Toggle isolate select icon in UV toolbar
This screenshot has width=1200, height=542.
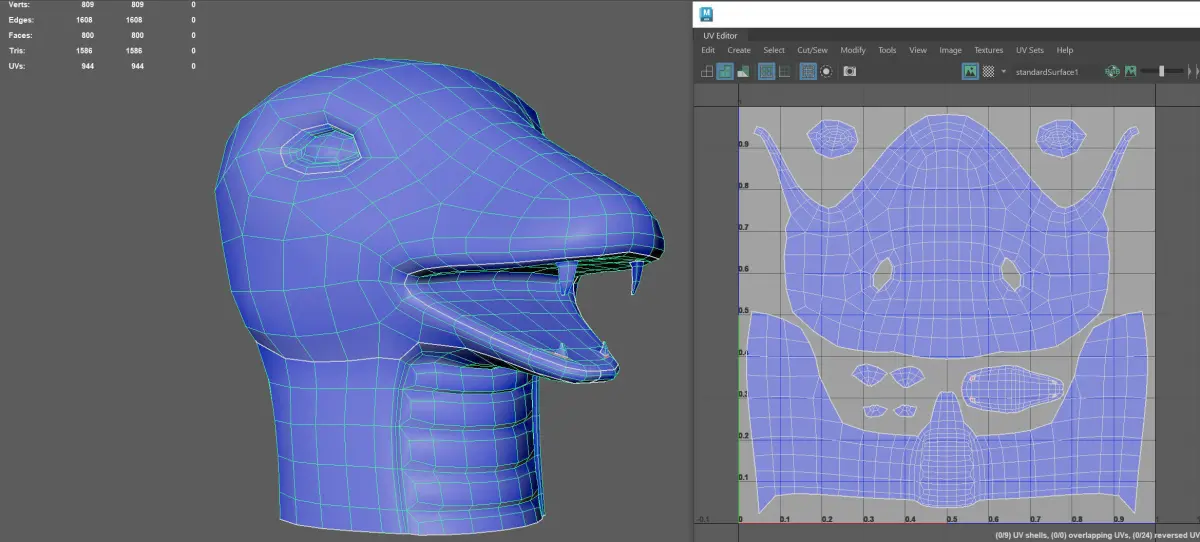click(808, 72)
